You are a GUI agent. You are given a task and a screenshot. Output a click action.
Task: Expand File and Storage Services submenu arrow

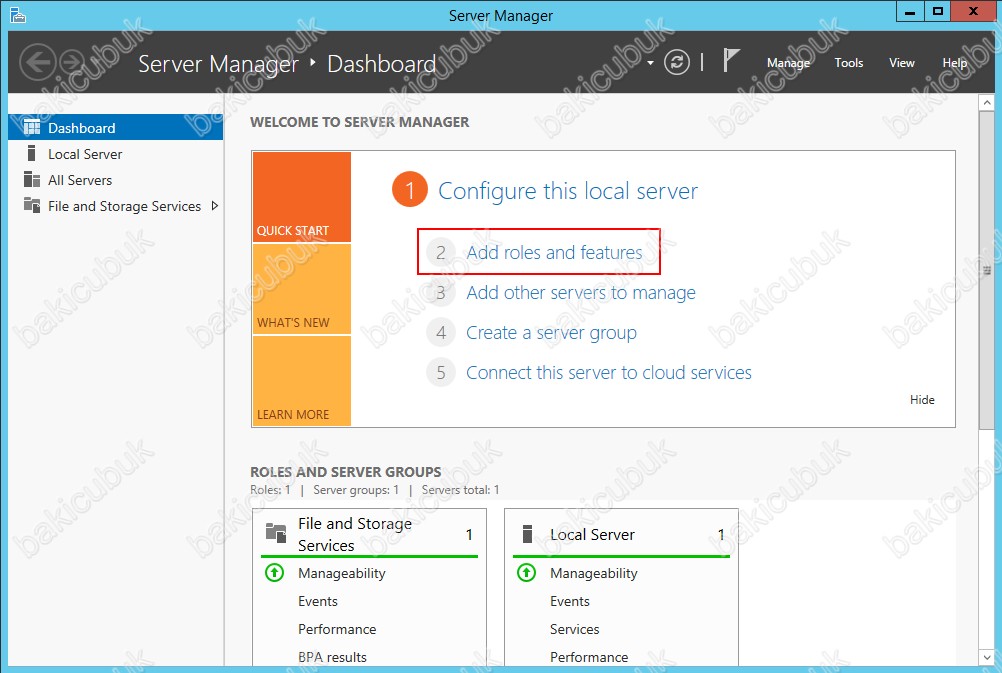[215, 206]
